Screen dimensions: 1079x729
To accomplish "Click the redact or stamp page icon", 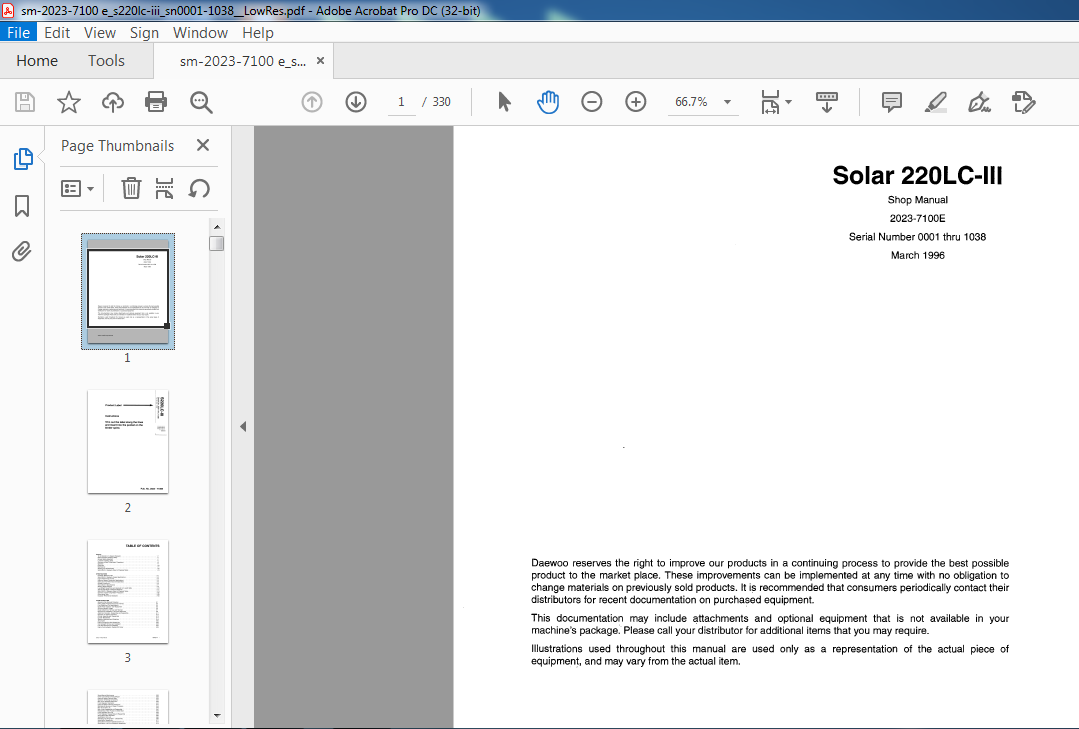I will click(1023, 102).
